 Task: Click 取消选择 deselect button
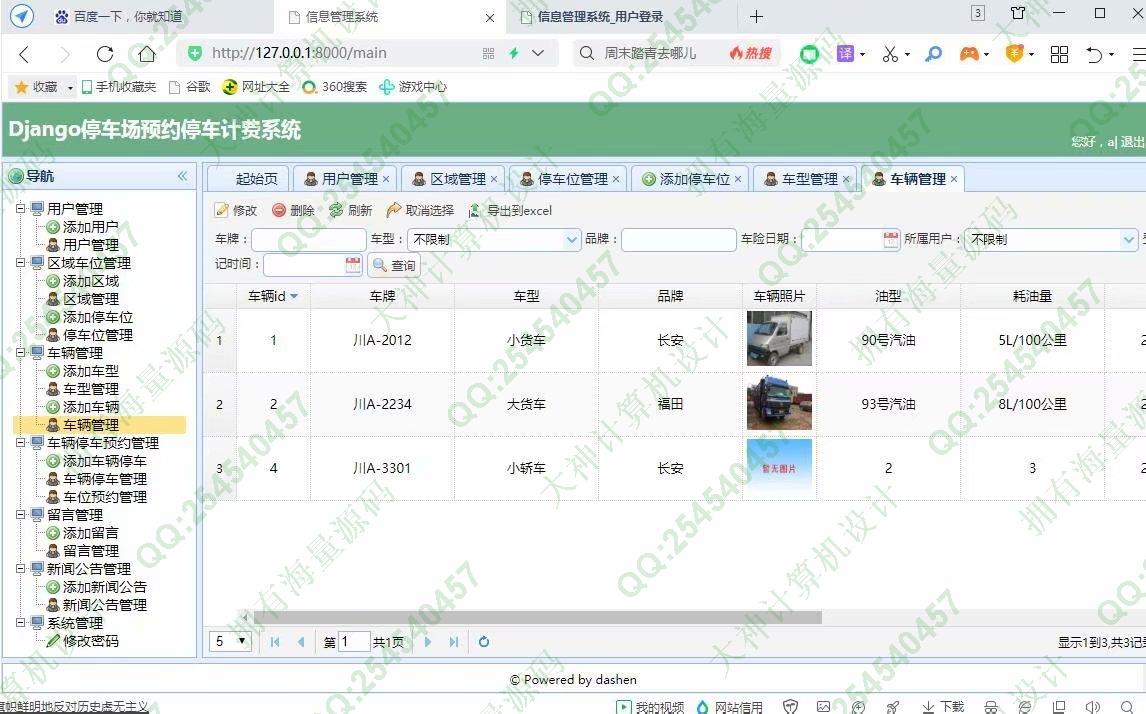point(420,210)
